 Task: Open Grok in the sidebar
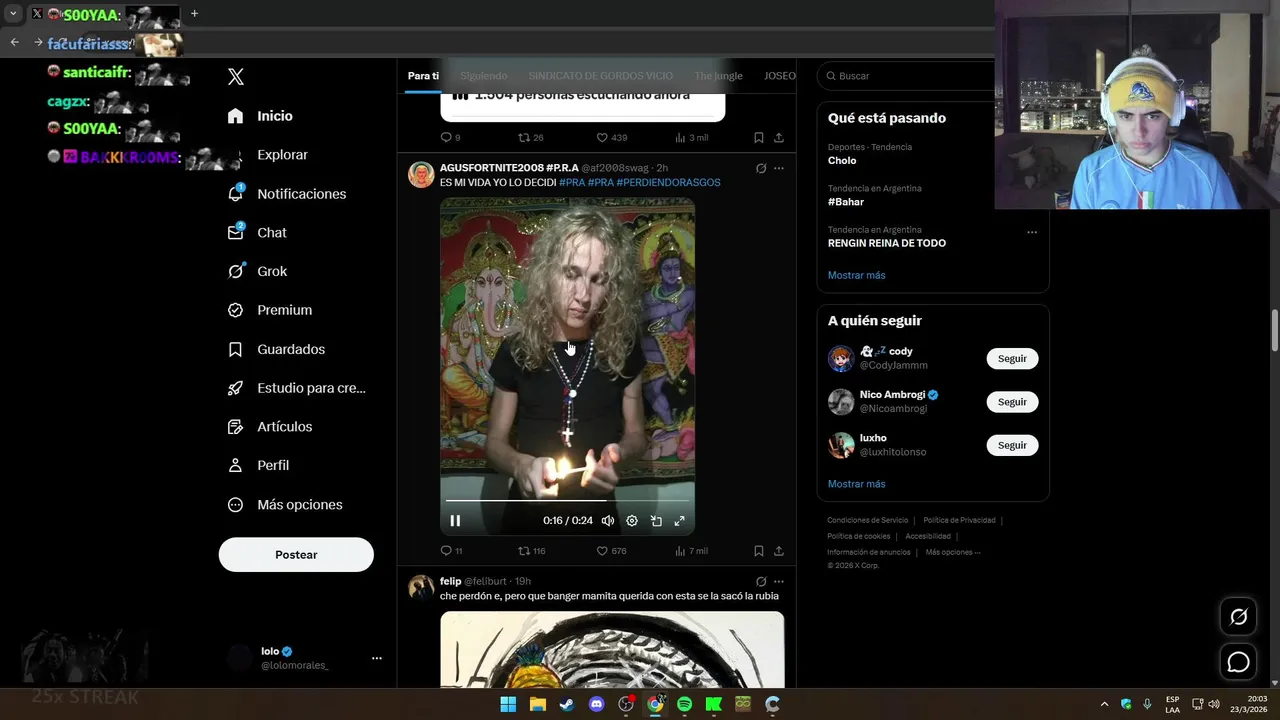click(257, 271)
